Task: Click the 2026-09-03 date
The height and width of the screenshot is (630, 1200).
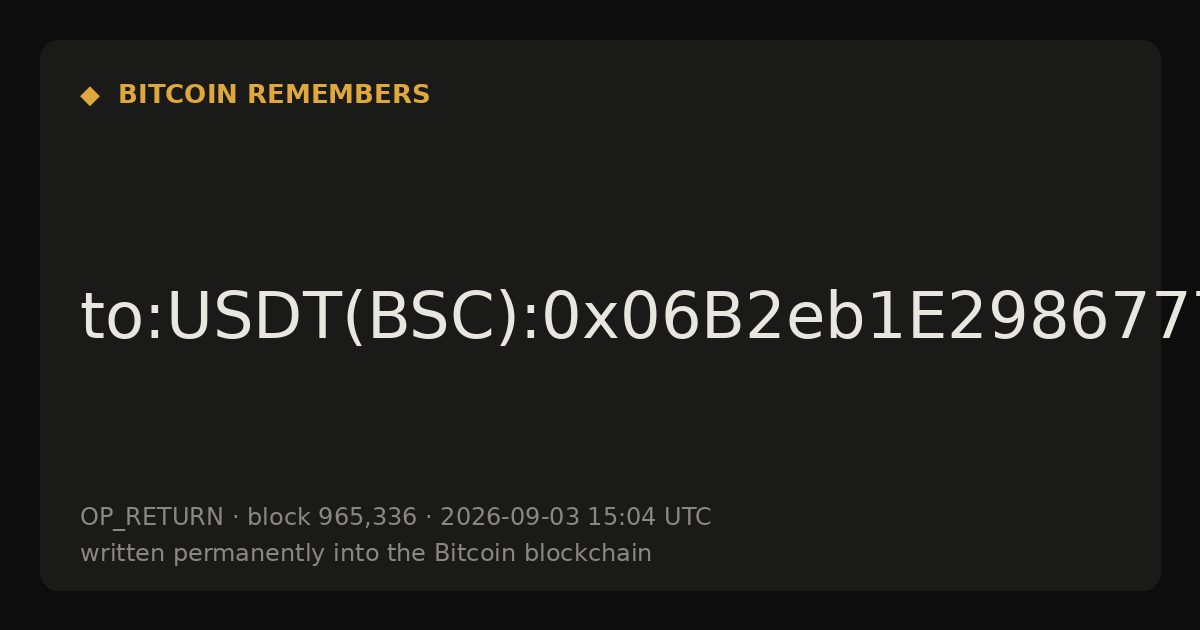Action: tap(510, 517)
